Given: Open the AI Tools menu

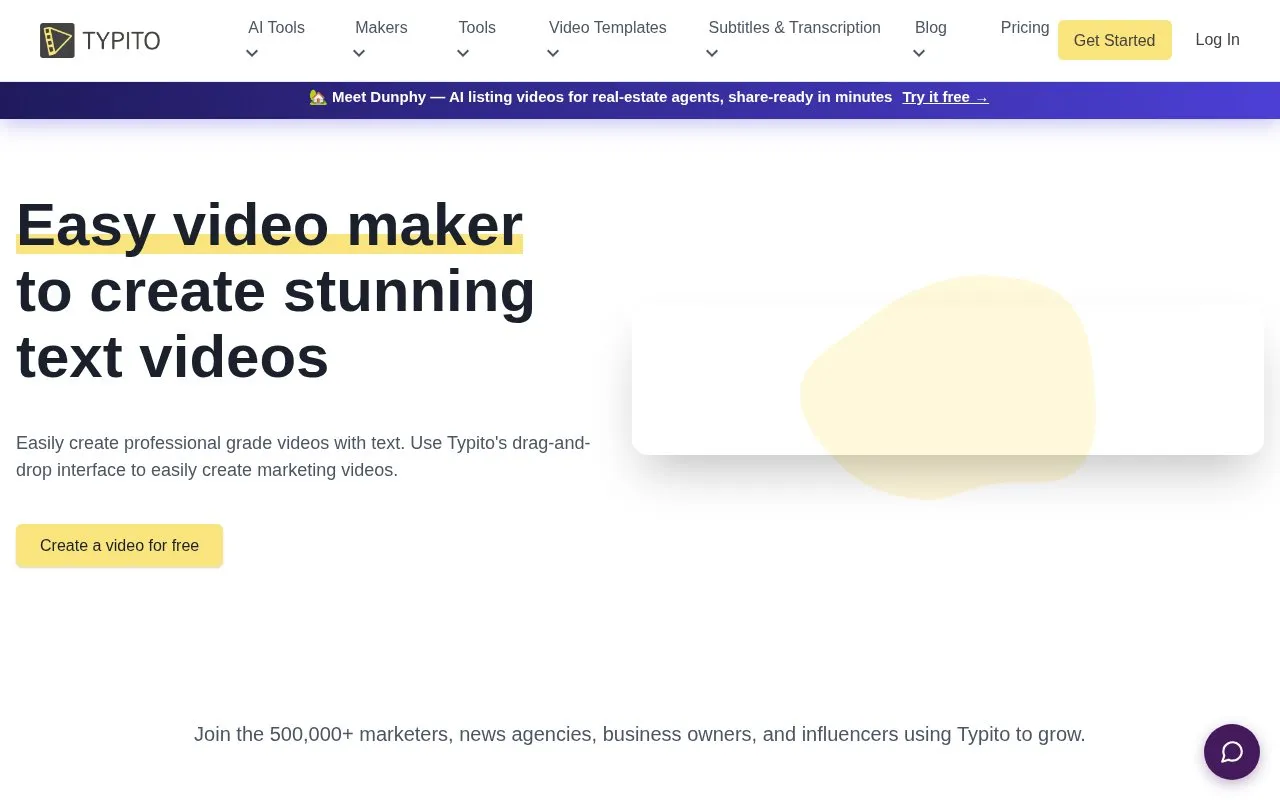Looking at the screenshot, I should pyautogui.click(x=276, y=28).
